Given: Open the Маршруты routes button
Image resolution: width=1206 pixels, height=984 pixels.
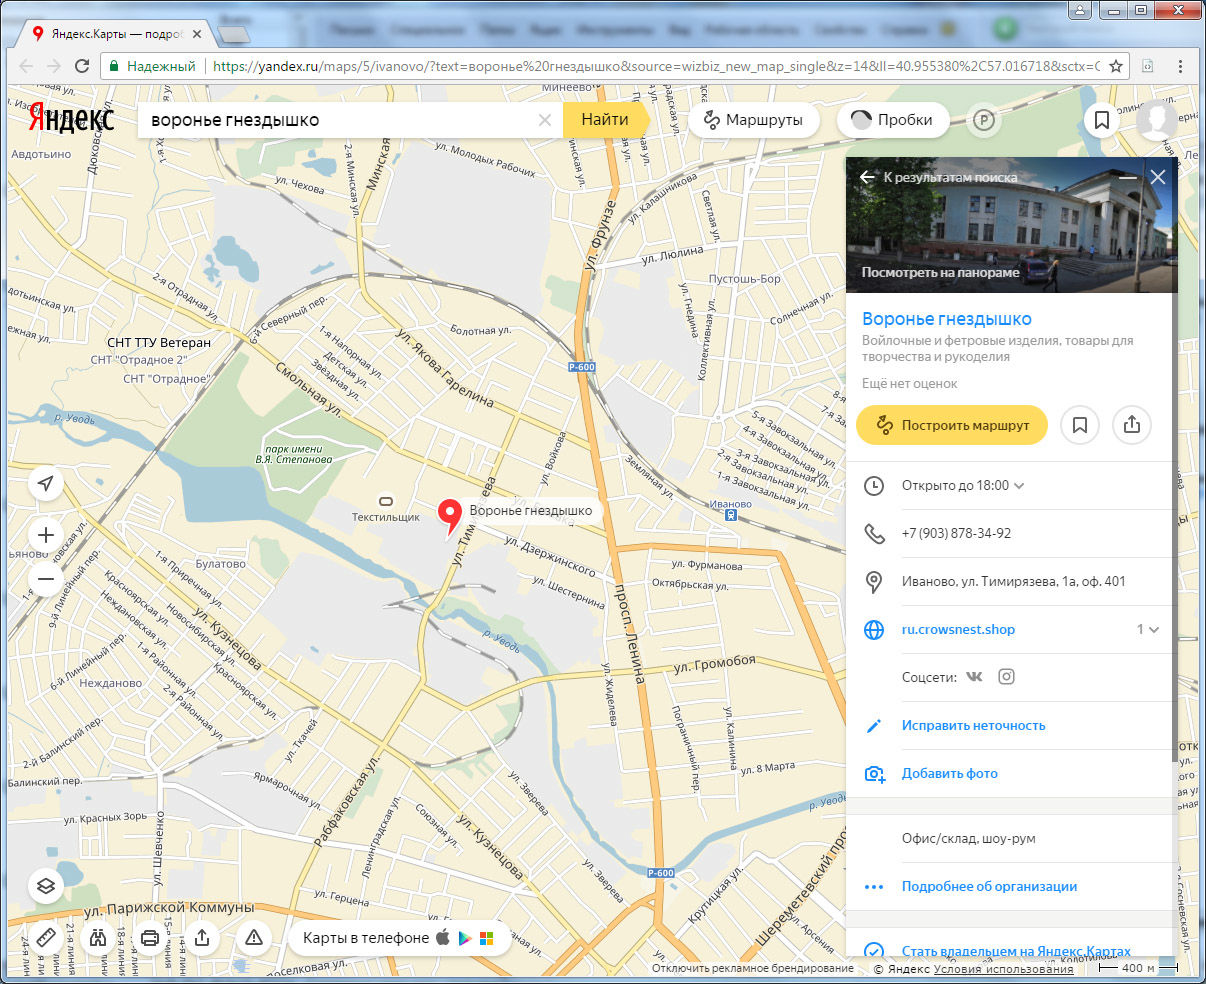Looking at the screenshot, I should coord(754,120).
